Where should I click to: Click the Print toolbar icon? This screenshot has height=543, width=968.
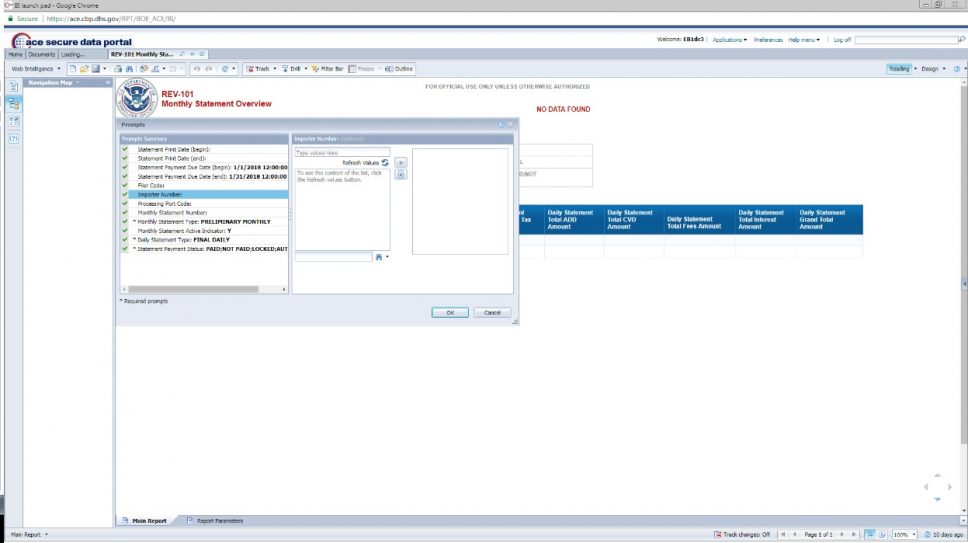(x=118, y=69)
